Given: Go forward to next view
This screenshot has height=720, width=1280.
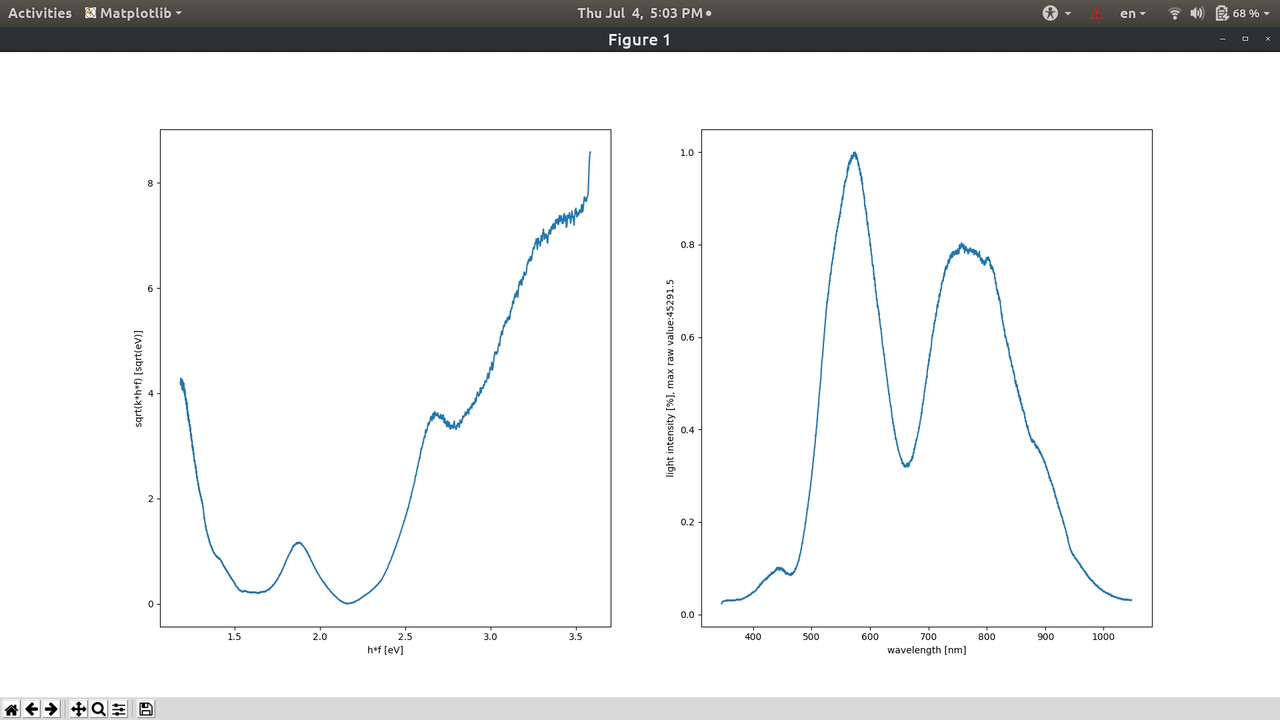Looking at the screenshot, I should point(51,709).
